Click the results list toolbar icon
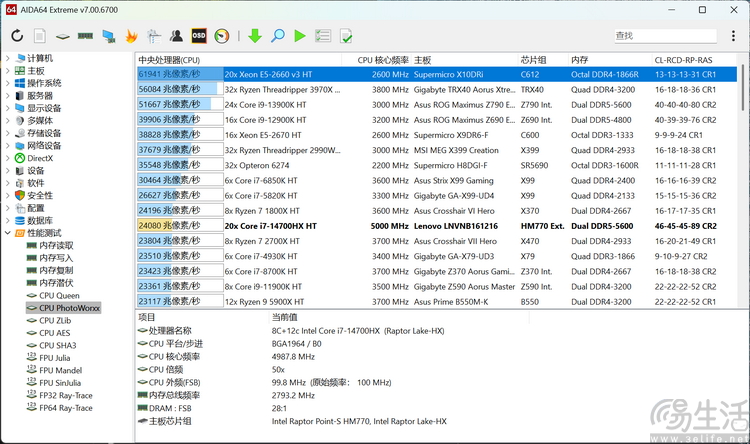 tap(323, 36)
